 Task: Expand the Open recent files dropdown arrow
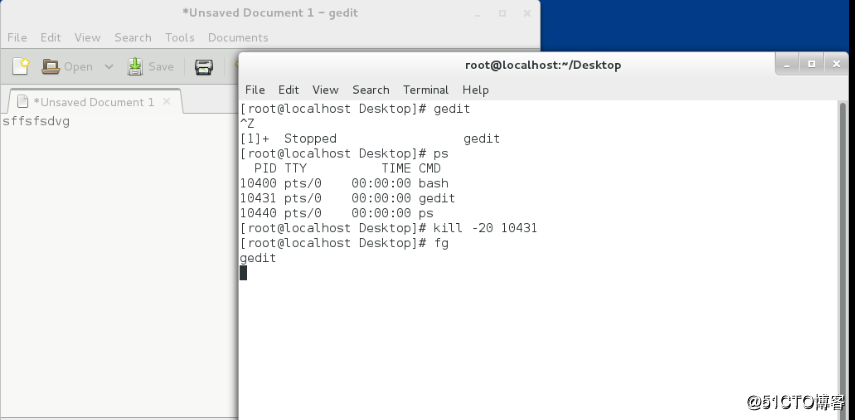coord(109,67)
